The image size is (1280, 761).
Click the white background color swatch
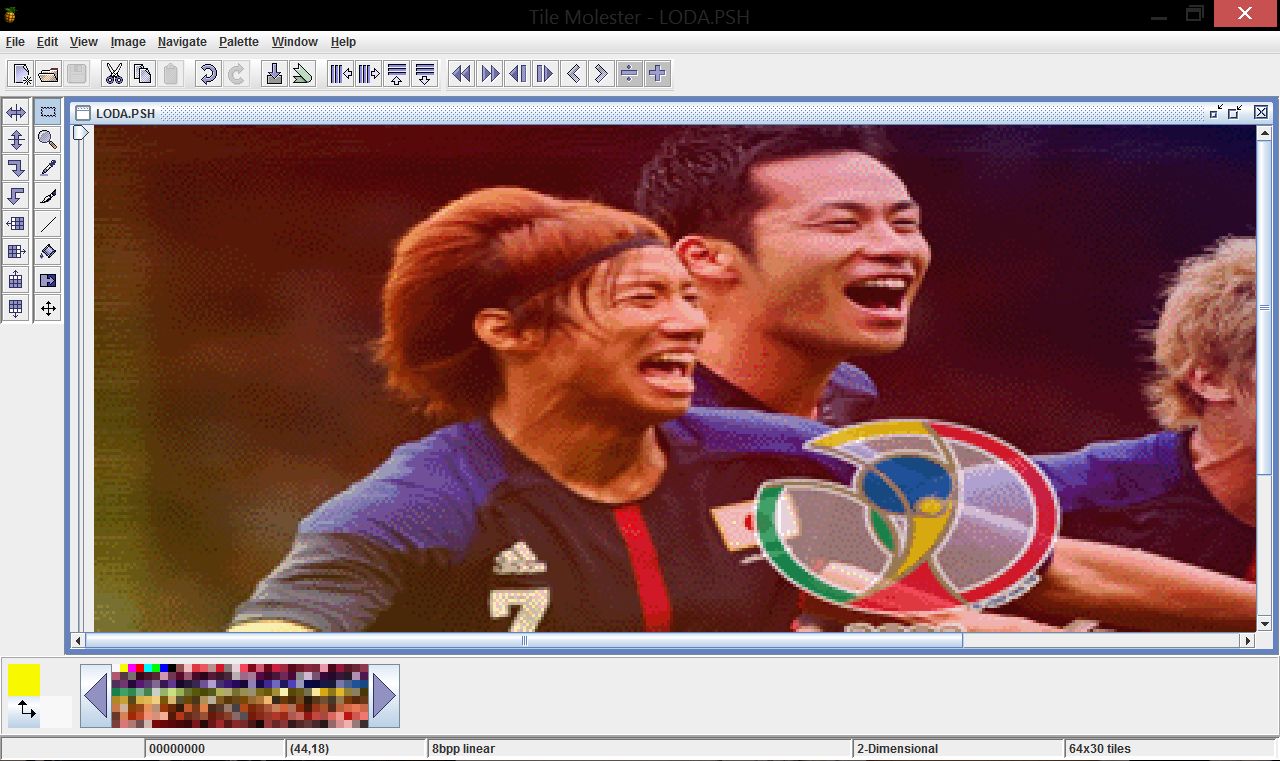pos(56,712)
